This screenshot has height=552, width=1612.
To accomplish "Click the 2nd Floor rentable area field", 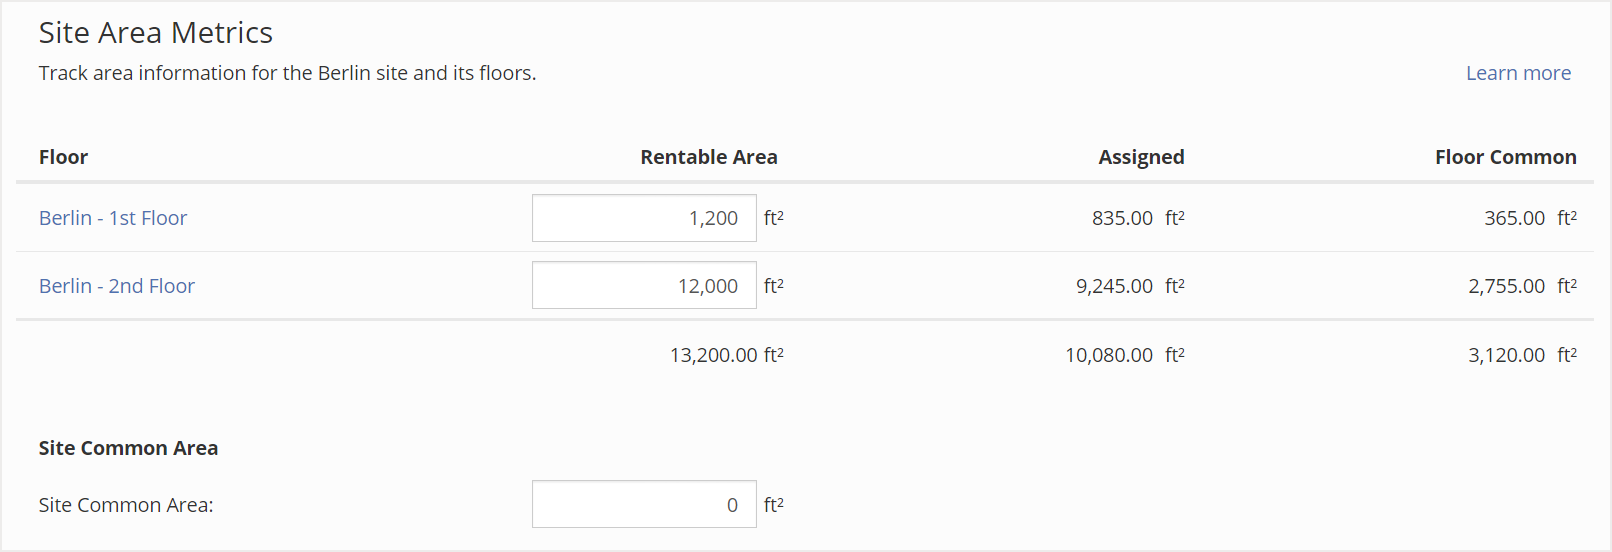I will click(x=643, y=286).
